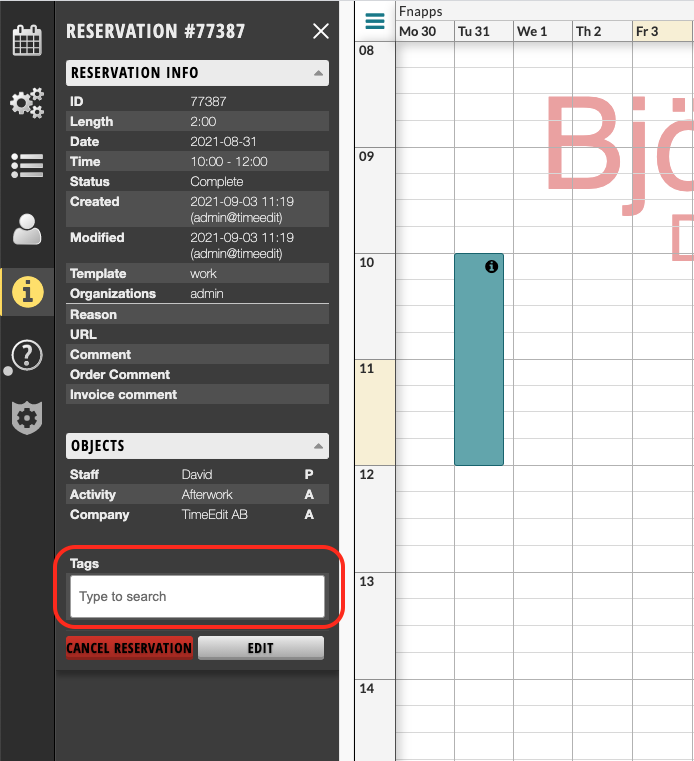Click the Invoice comment row

point(198,394)
